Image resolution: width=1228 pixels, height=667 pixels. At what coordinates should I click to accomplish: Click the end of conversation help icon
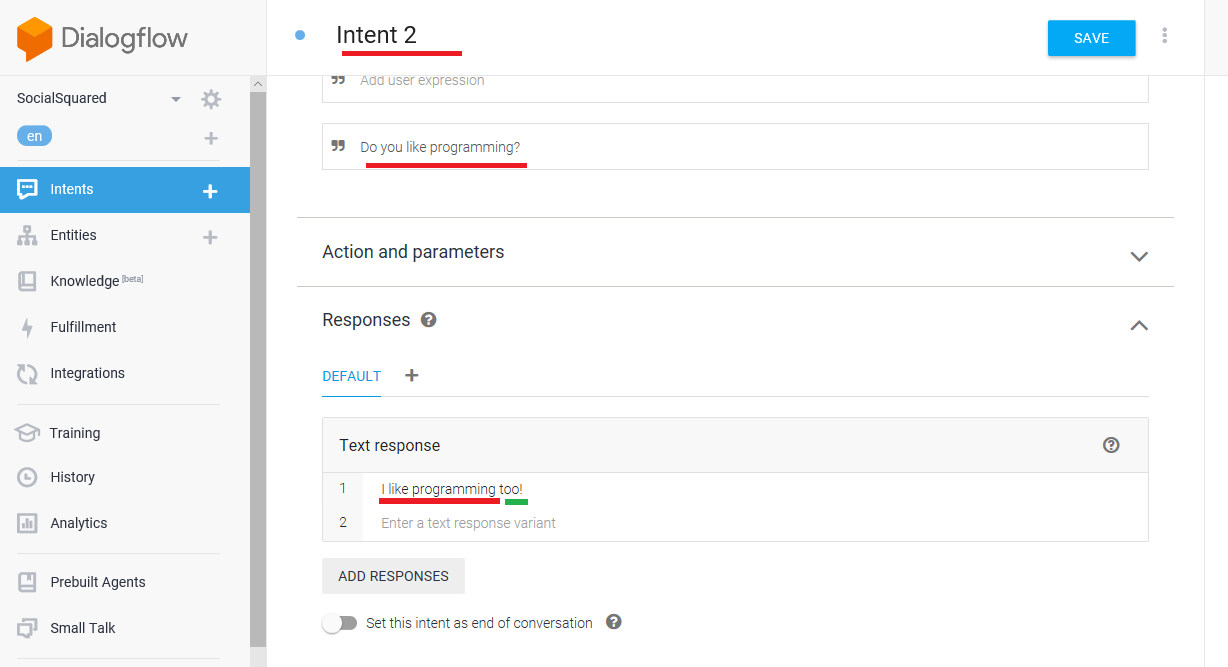point(614,622)
